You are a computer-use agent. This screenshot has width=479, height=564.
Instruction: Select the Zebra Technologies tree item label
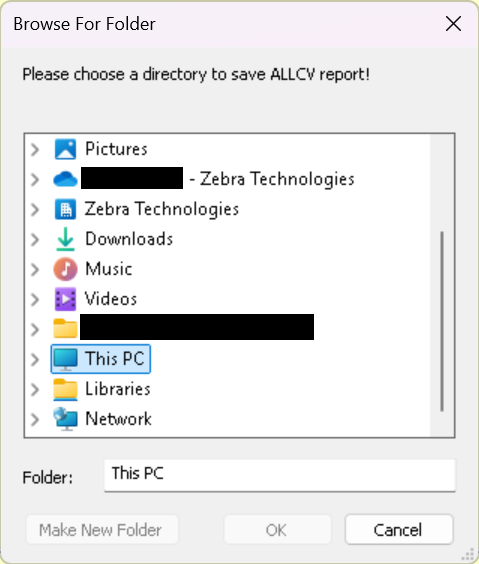[x=162, y=209]
